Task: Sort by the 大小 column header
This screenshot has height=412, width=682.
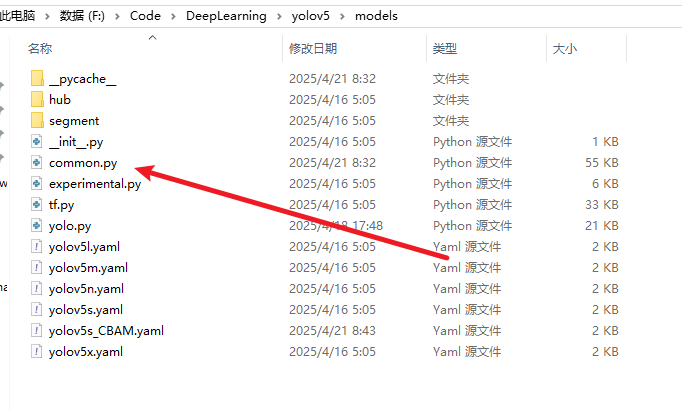Action: pos(565,48)
